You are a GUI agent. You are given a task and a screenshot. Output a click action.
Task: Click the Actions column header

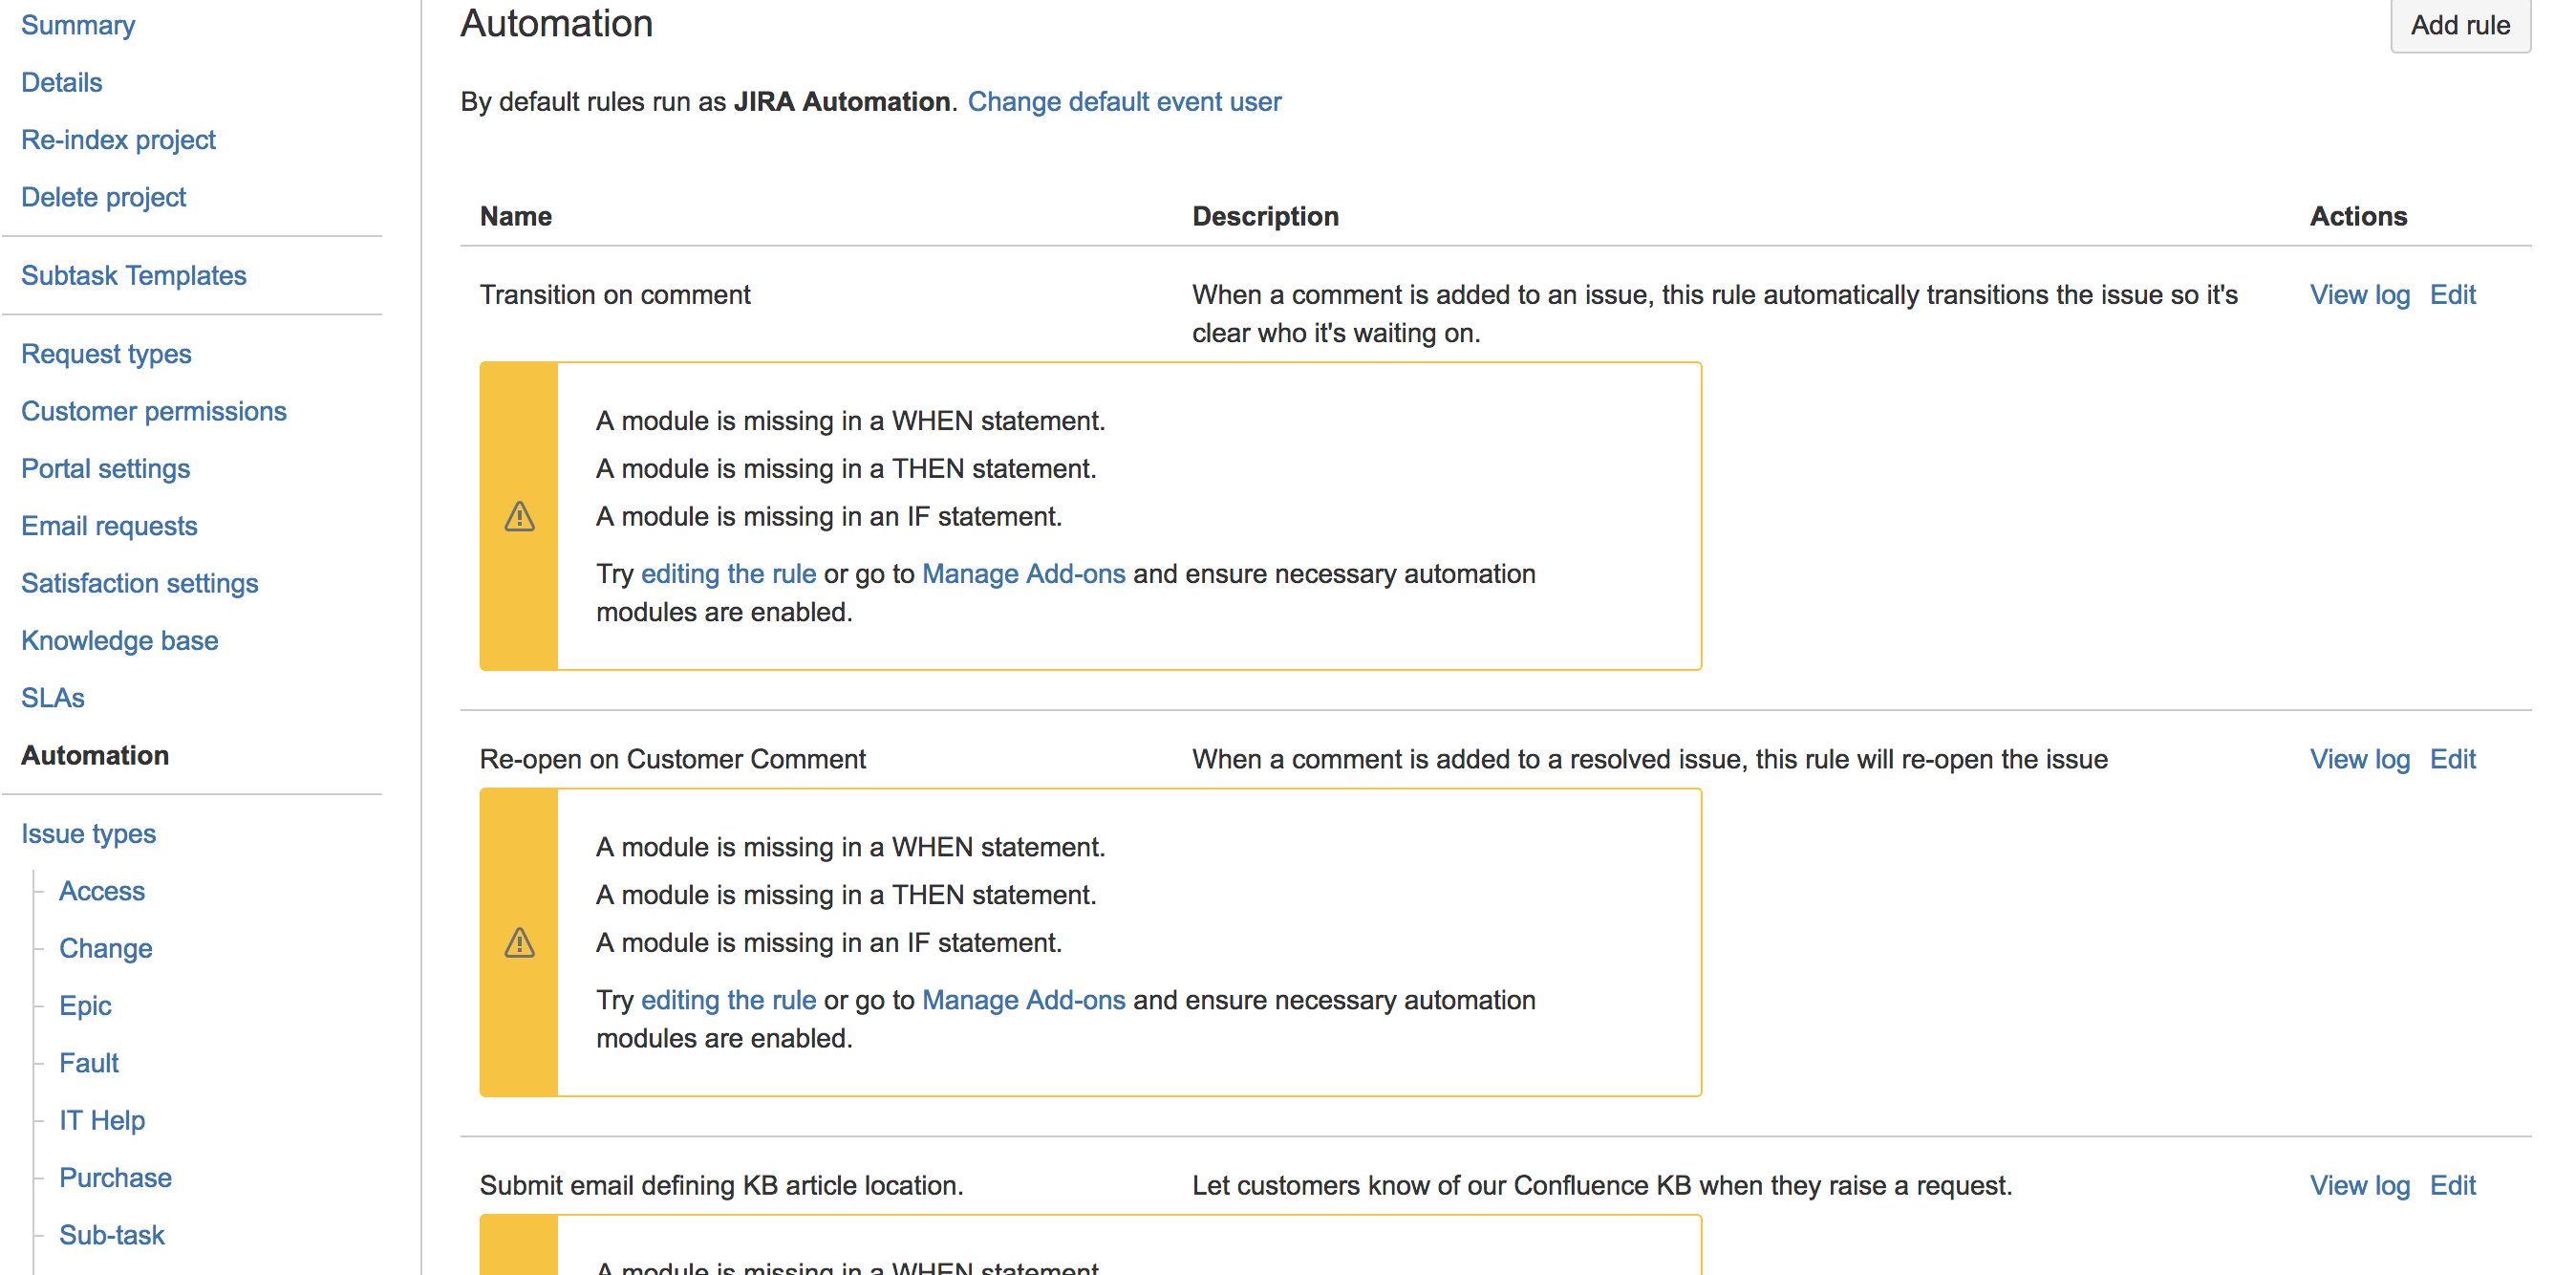2358,216
